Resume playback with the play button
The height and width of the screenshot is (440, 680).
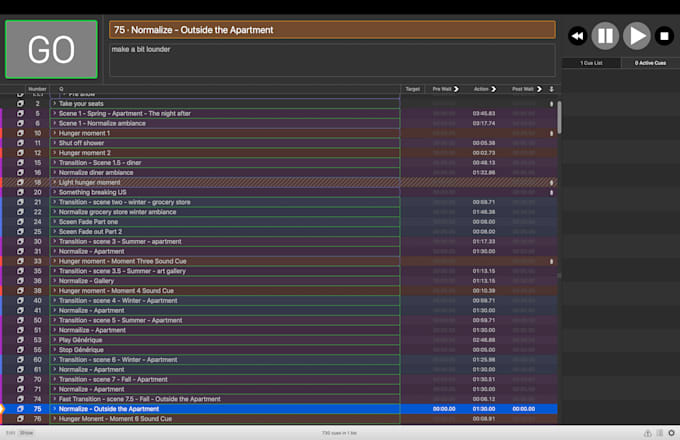tap(636, 36)
